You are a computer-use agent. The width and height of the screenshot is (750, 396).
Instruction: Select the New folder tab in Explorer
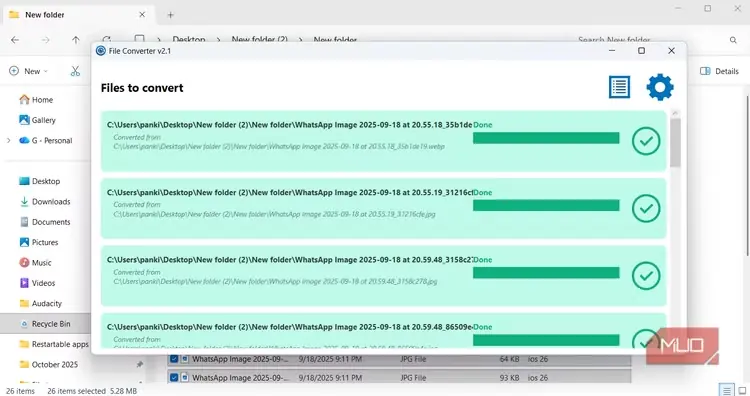pyautogui.click(x=79, y=15)
